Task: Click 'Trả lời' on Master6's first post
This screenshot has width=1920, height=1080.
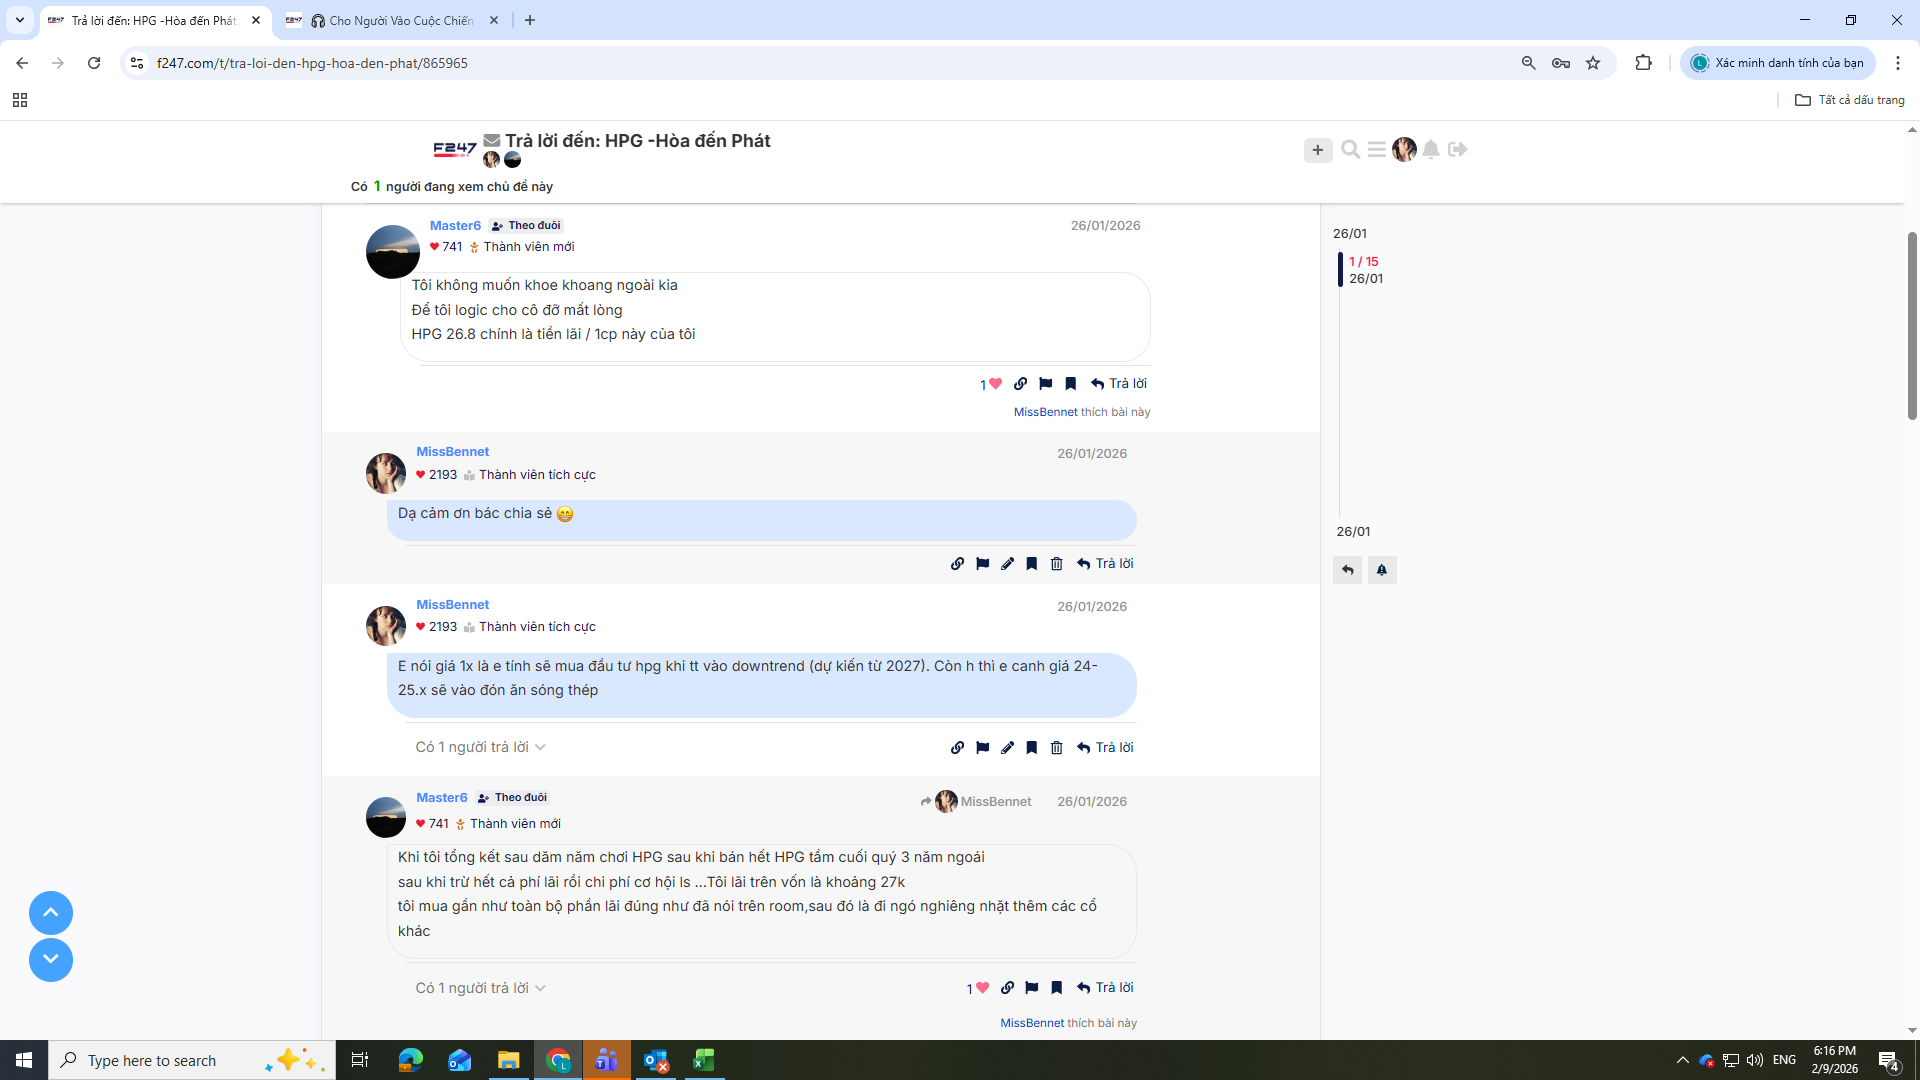Action: point(1119,384)
